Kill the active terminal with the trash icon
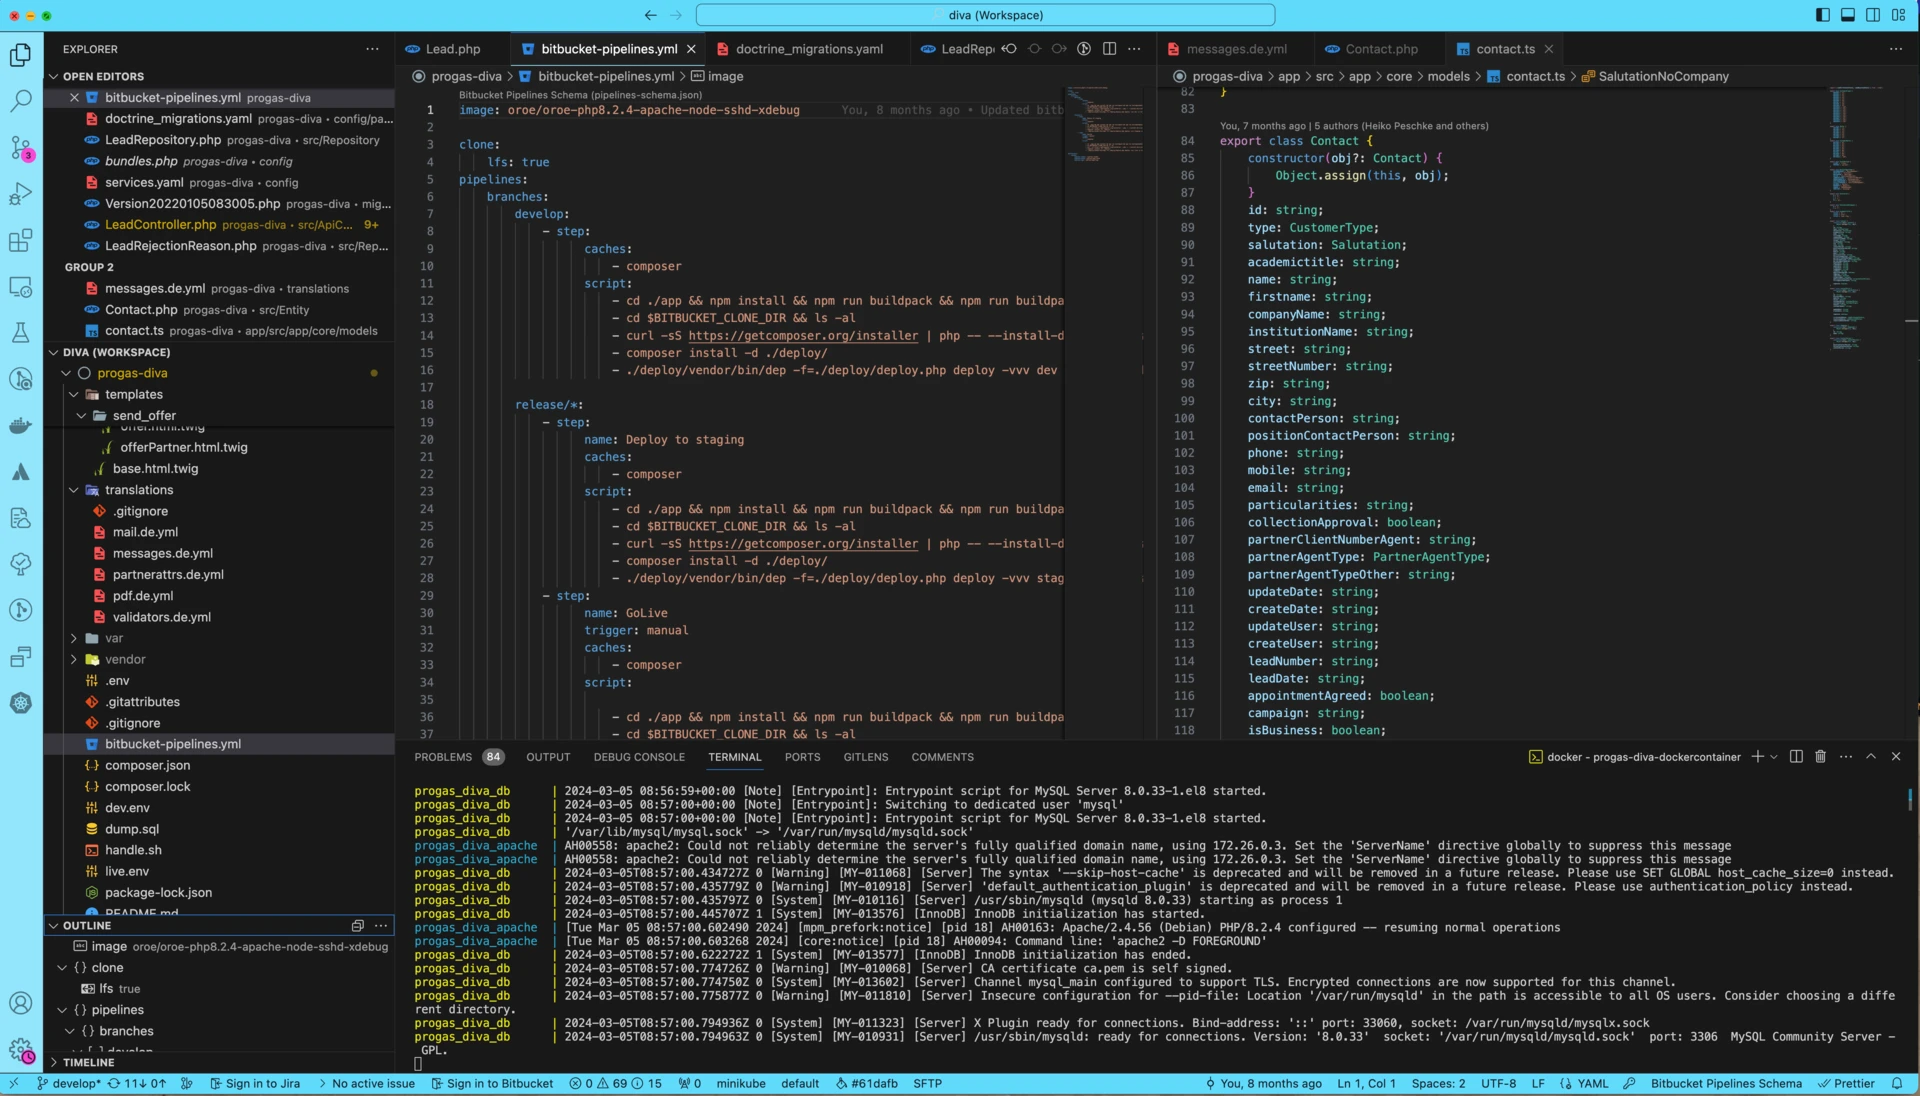This screenshot has height=1096, width=1920. [x=1818, y=757]
